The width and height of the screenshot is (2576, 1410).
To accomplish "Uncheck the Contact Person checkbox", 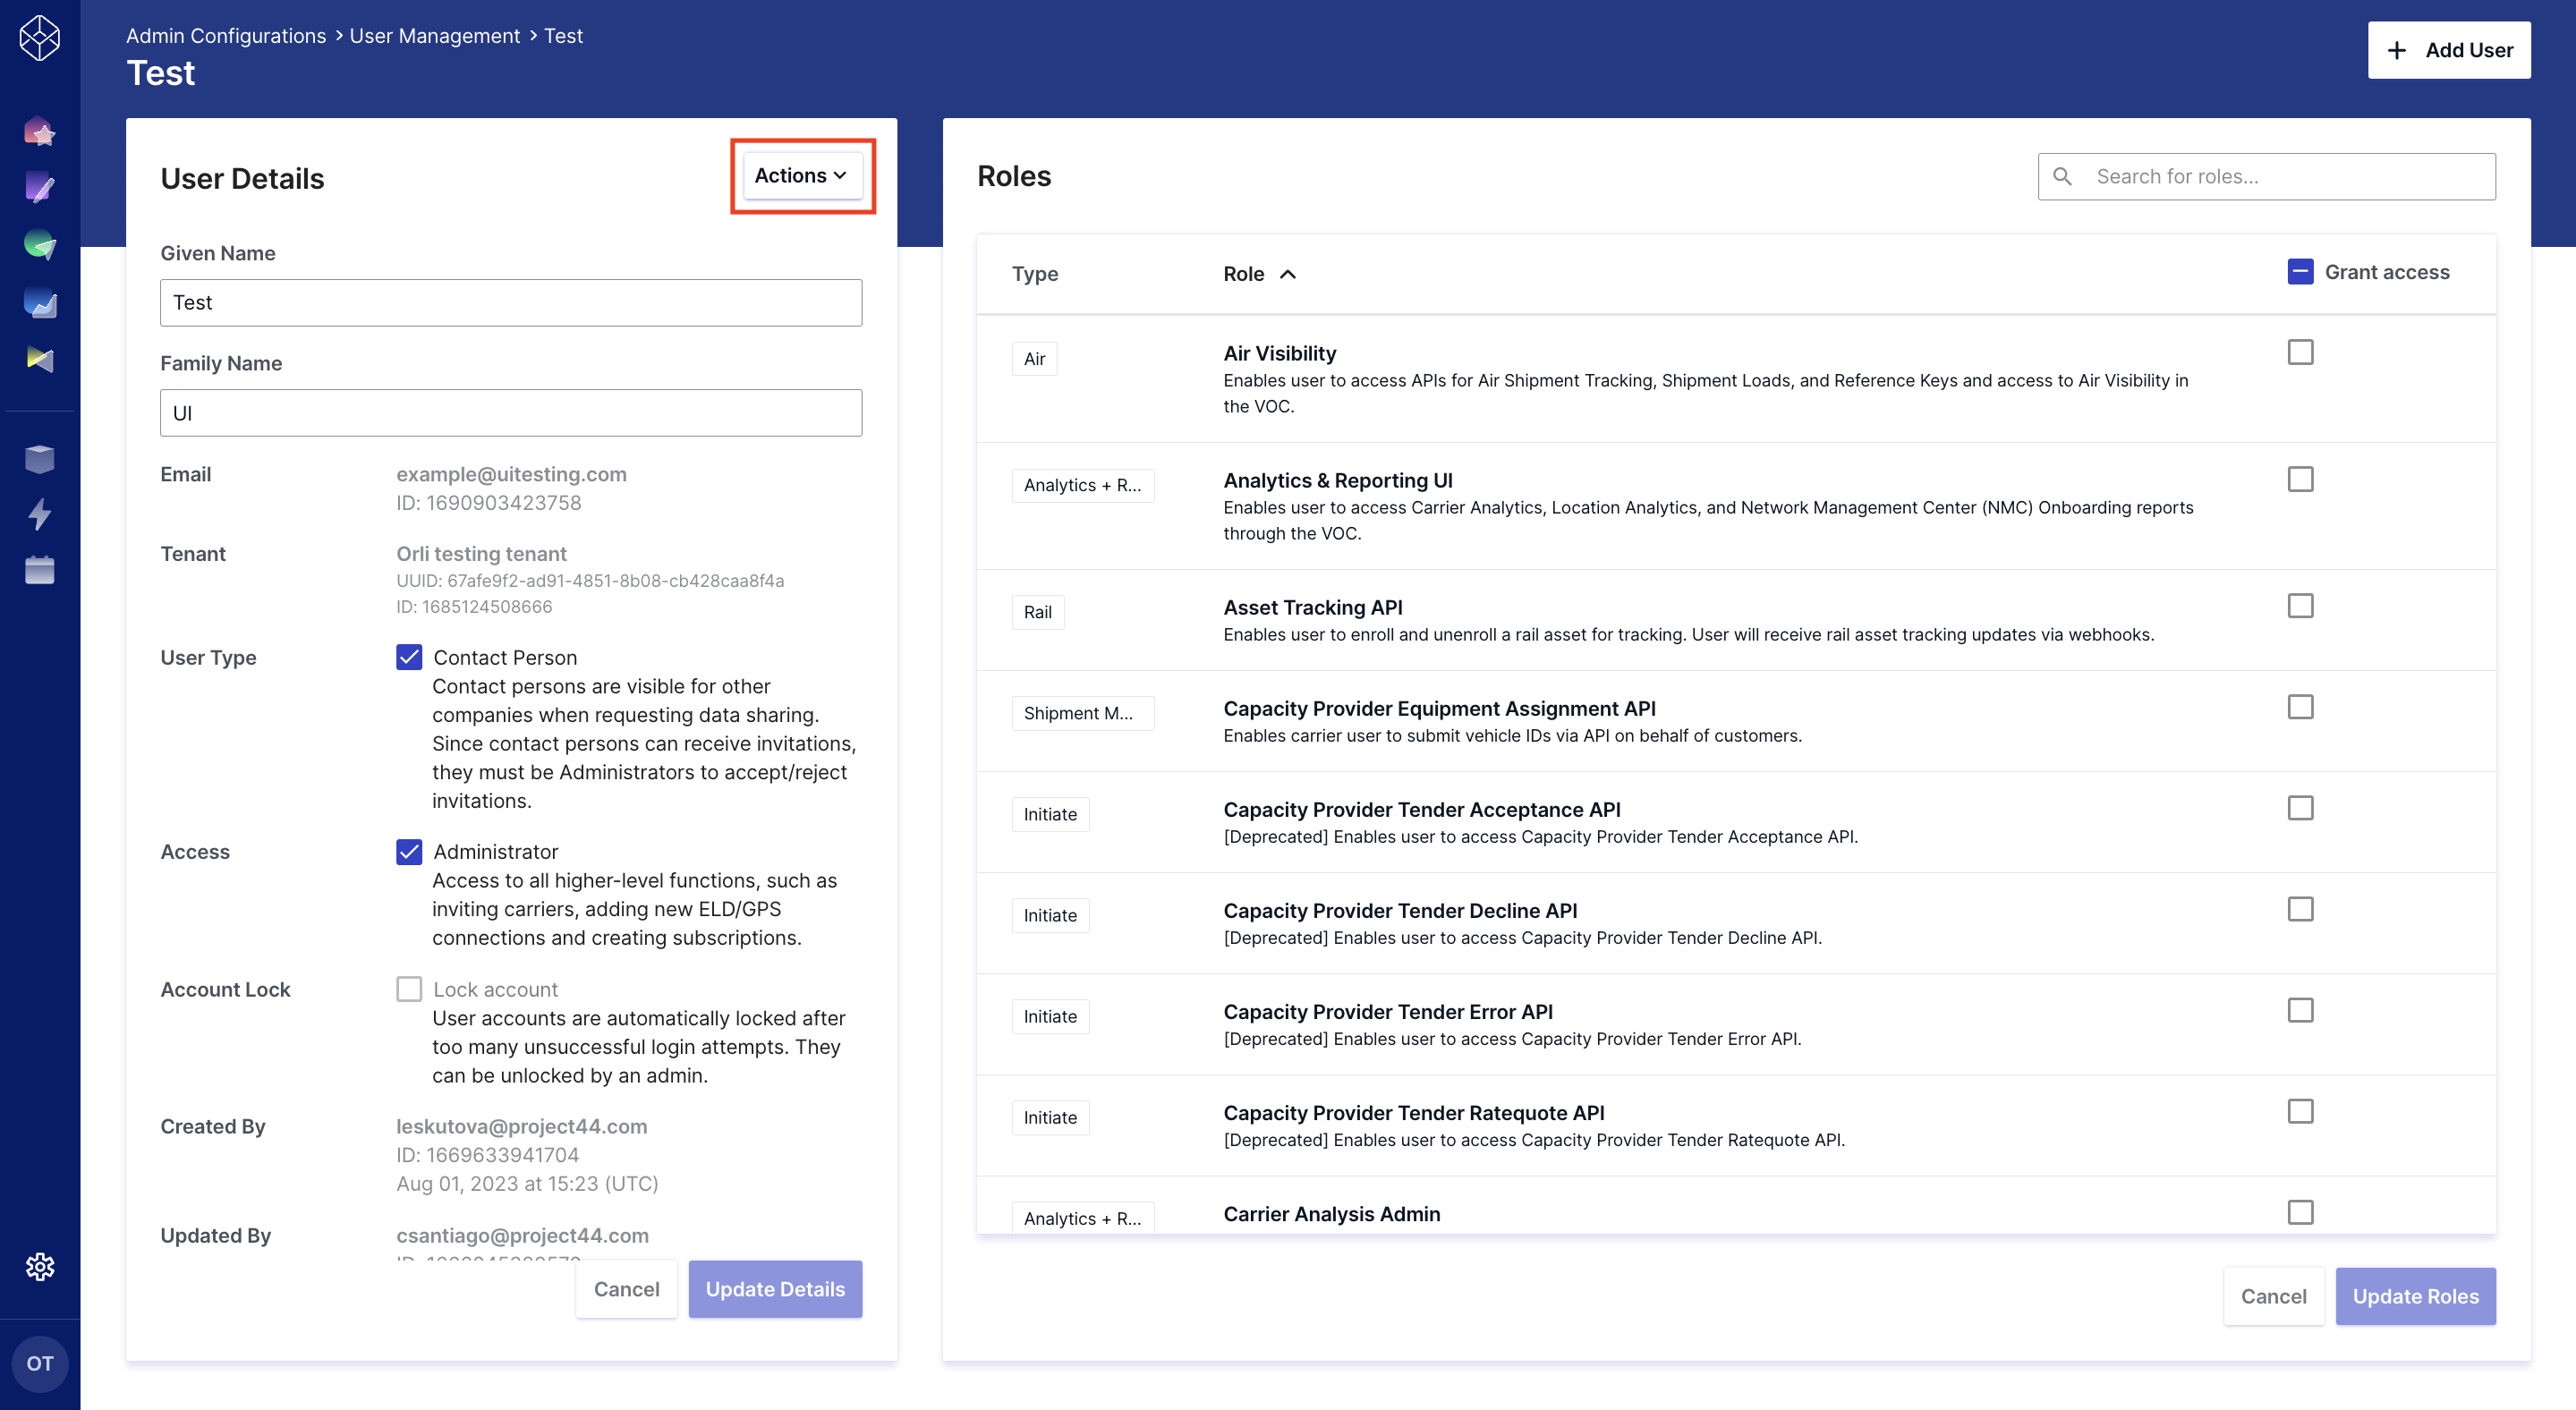I will (409, 657).
